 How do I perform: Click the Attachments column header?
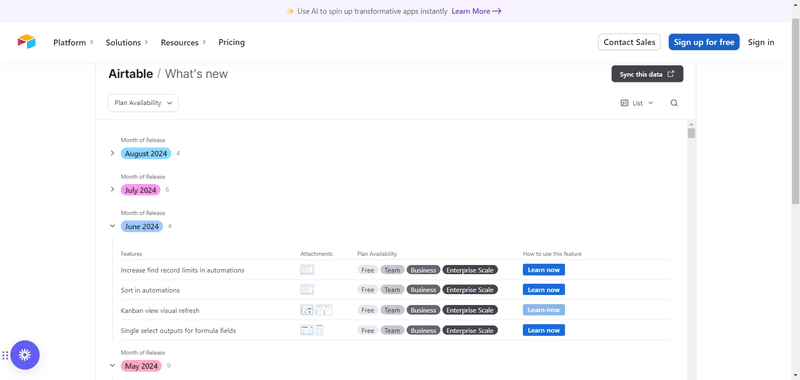tap(316, 254)
